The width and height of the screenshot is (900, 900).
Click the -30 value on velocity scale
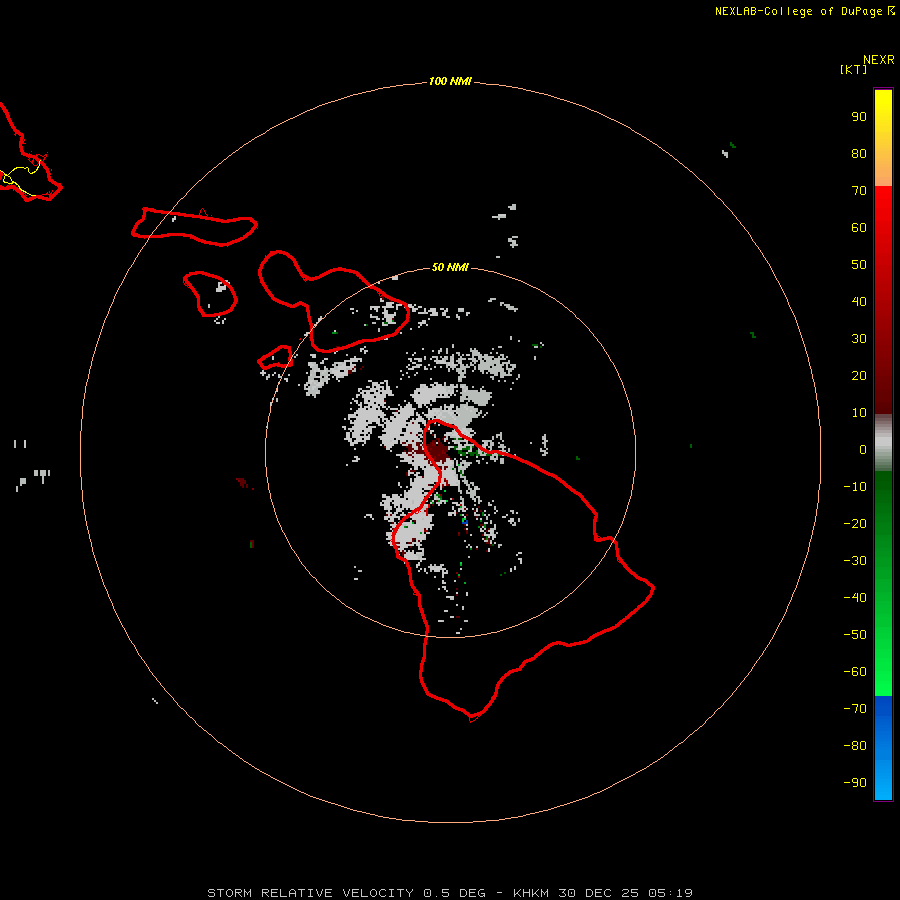pos(855,561)
